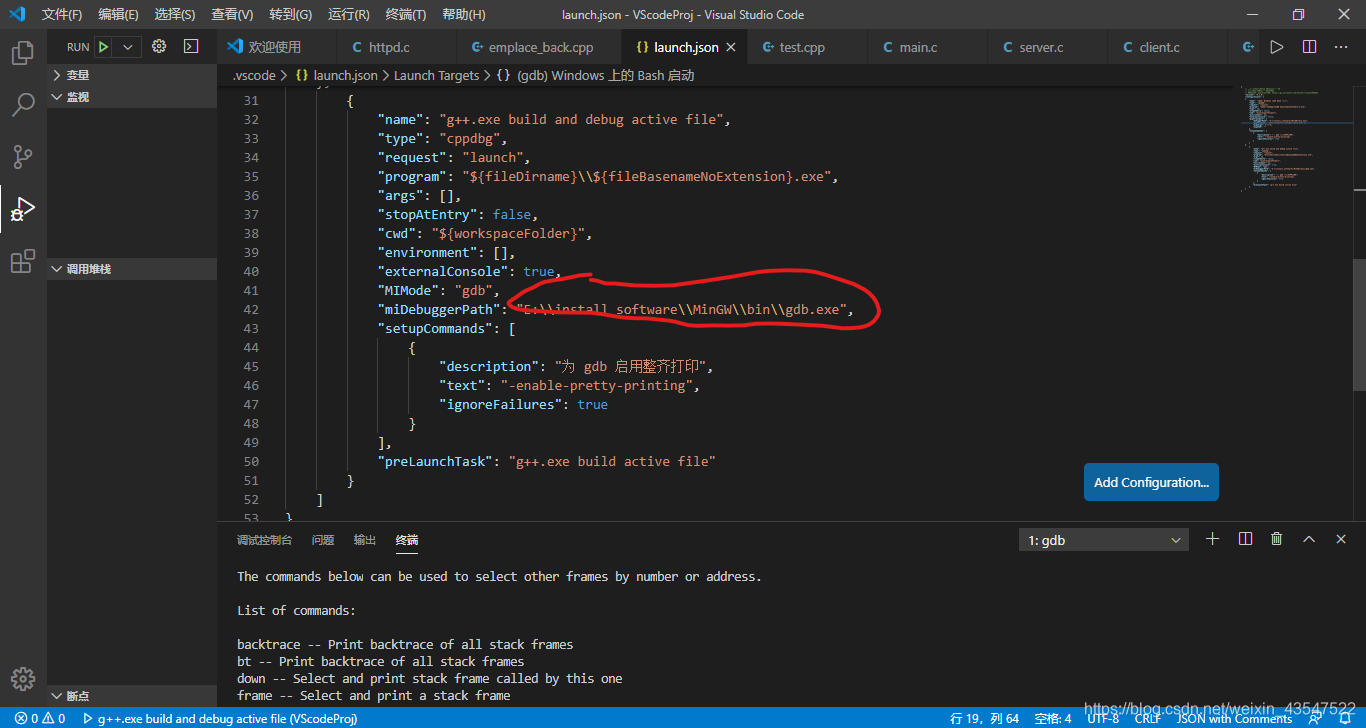Open the Manage gear in activity bar

(22, 677)
